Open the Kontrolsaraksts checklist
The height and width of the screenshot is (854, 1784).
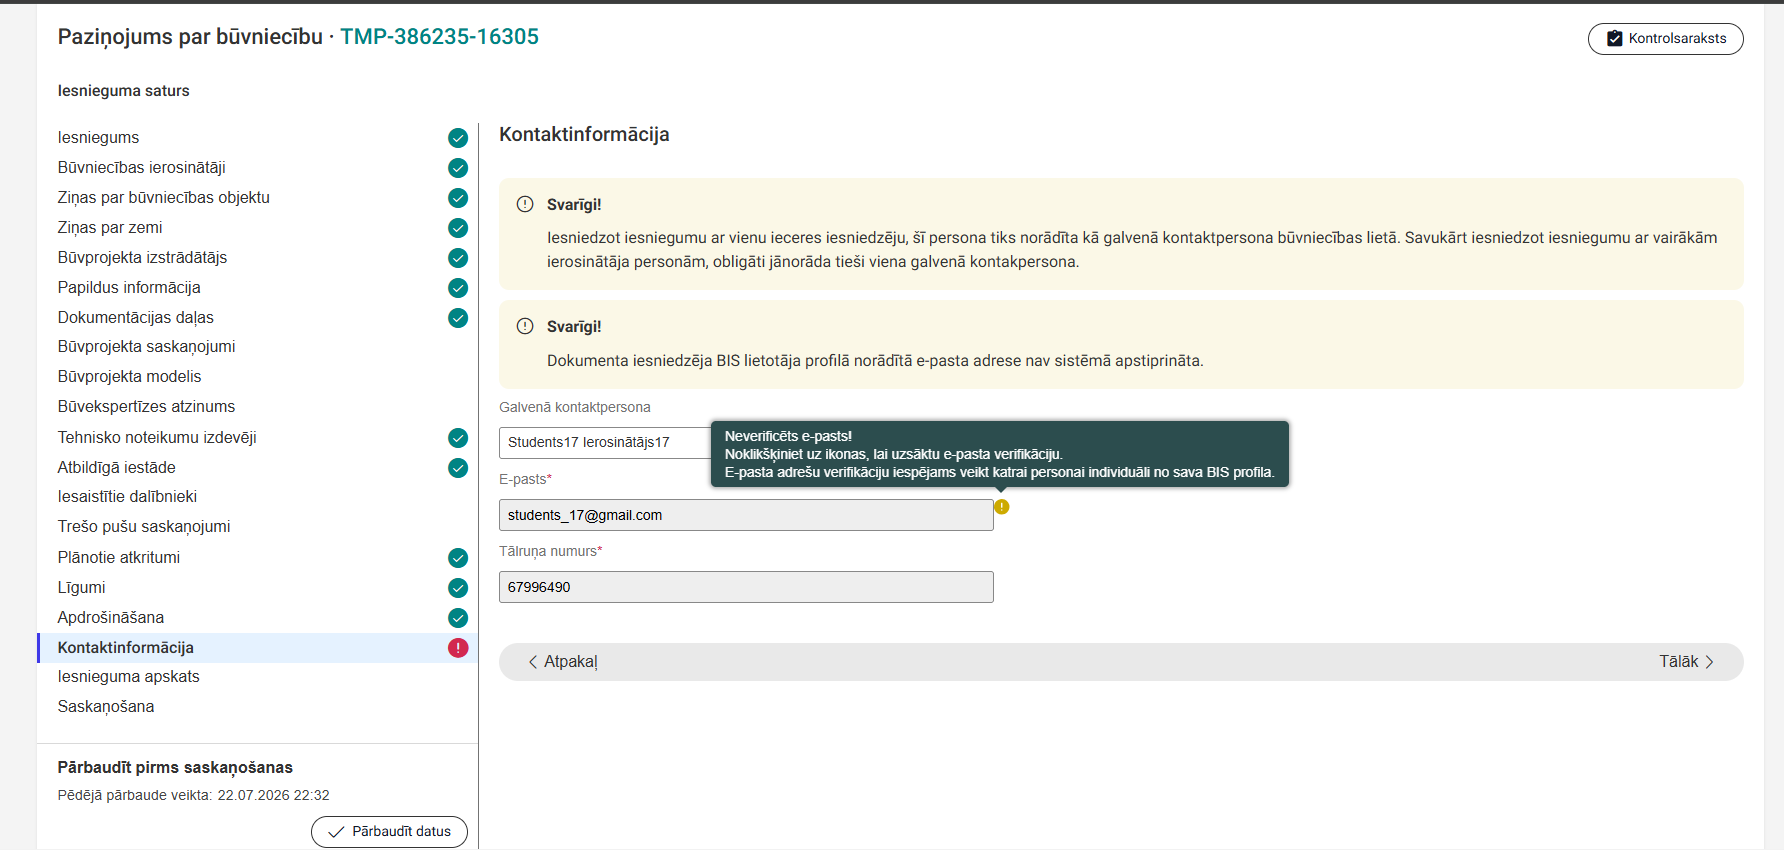1666,39
